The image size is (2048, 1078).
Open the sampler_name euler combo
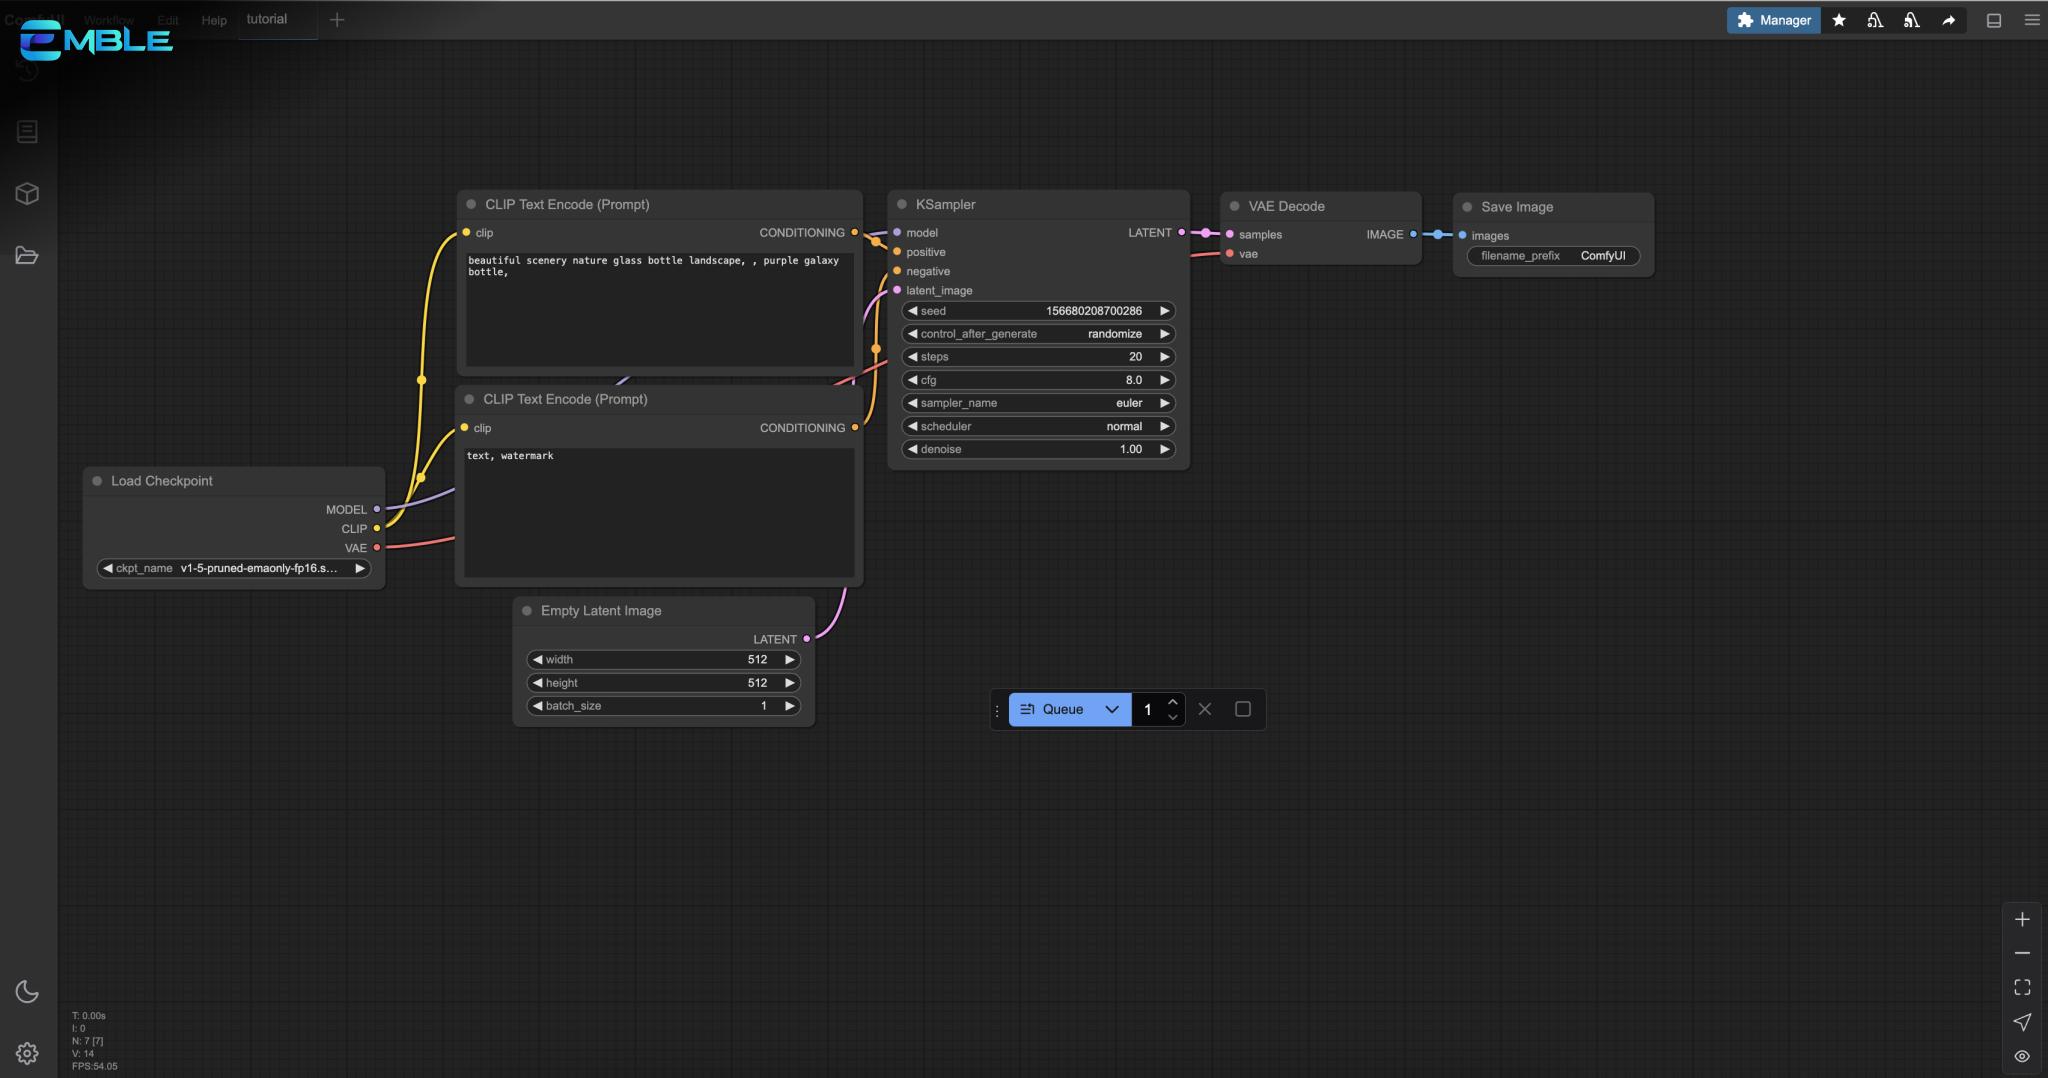pyautogui.click(x=1038, y=403)
